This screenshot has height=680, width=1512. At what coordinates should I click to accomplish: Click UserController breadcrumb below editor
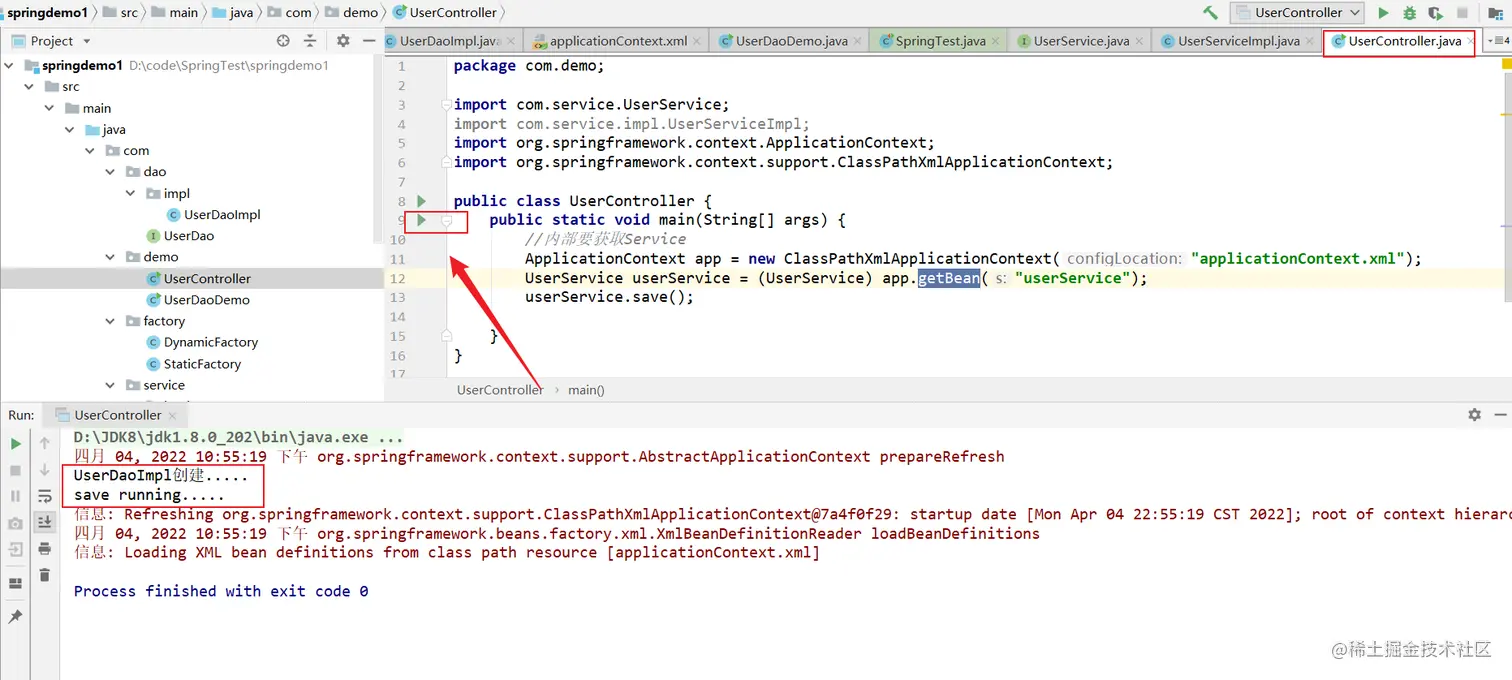tap(500, 390)
